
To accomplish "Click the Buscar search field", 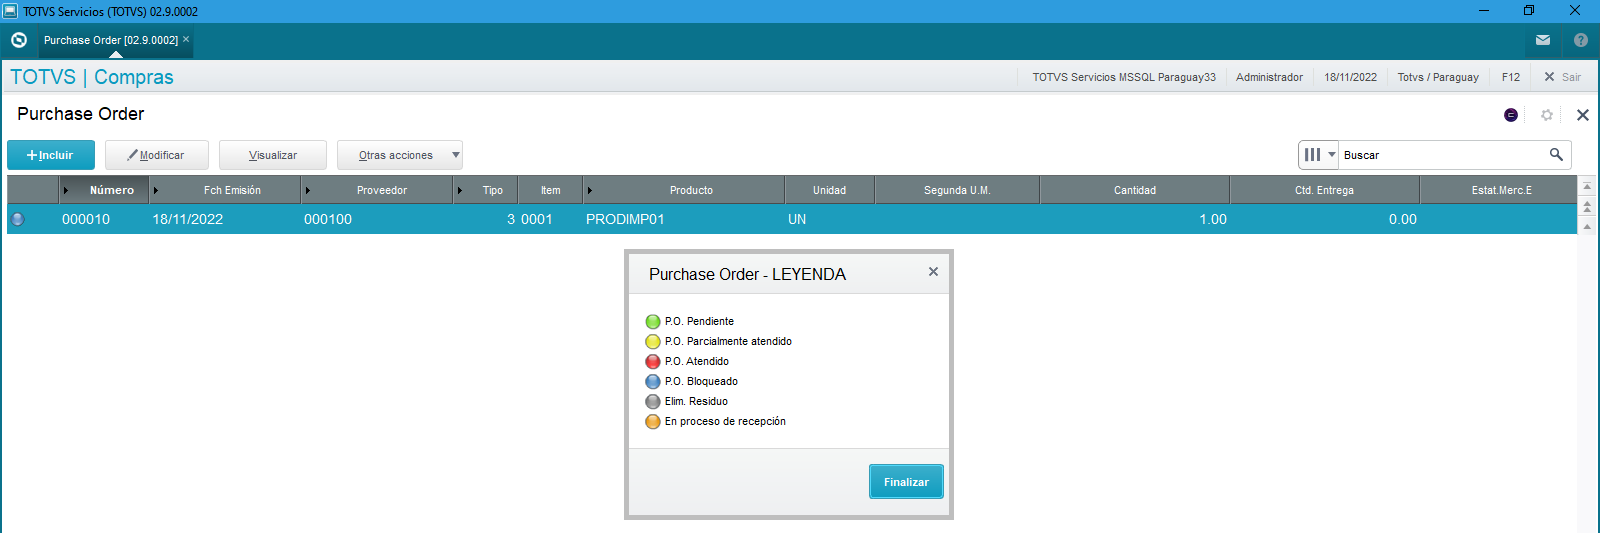I will 1441,155.
